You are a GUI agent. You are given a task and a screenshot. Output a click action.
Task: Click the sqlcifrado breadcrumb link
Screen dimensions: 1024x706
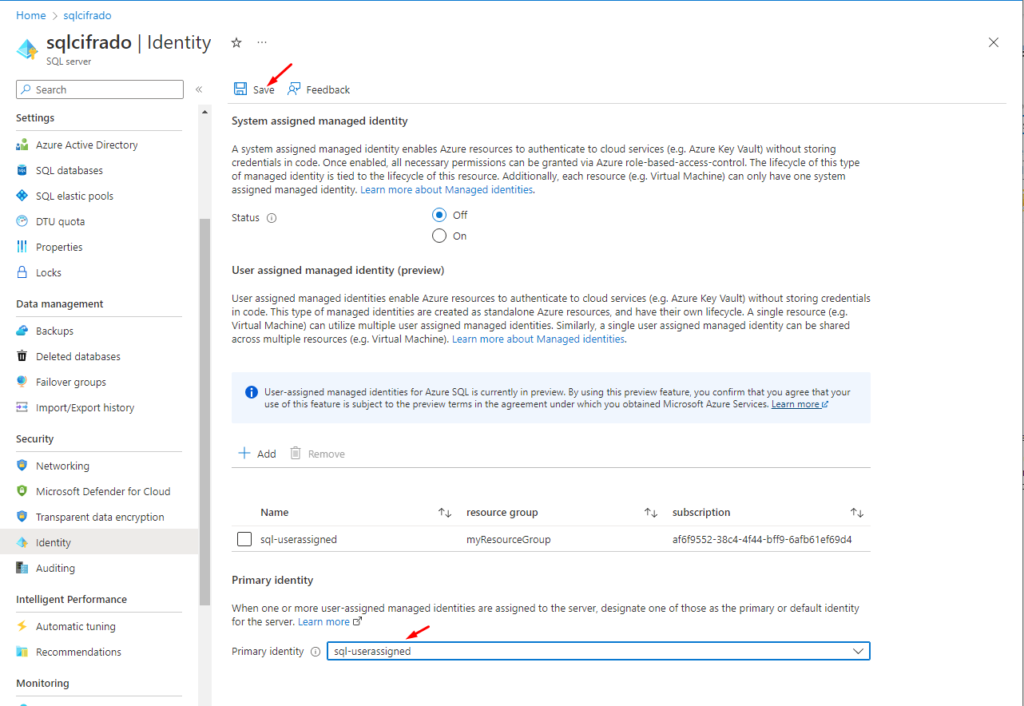(88, 15)
